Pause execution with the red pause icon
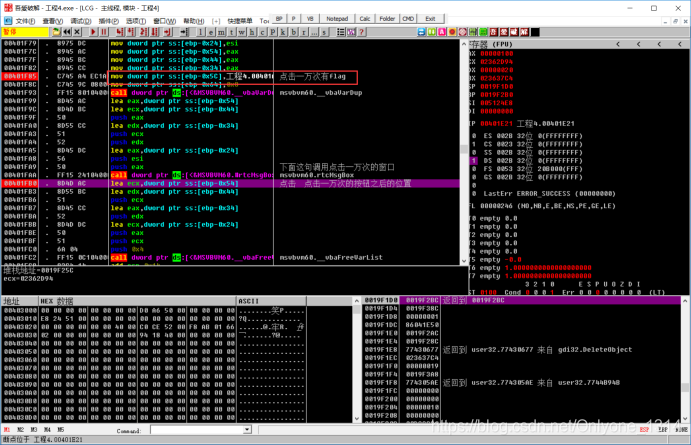Screen dimensions: 691x445 pos(104,32)
